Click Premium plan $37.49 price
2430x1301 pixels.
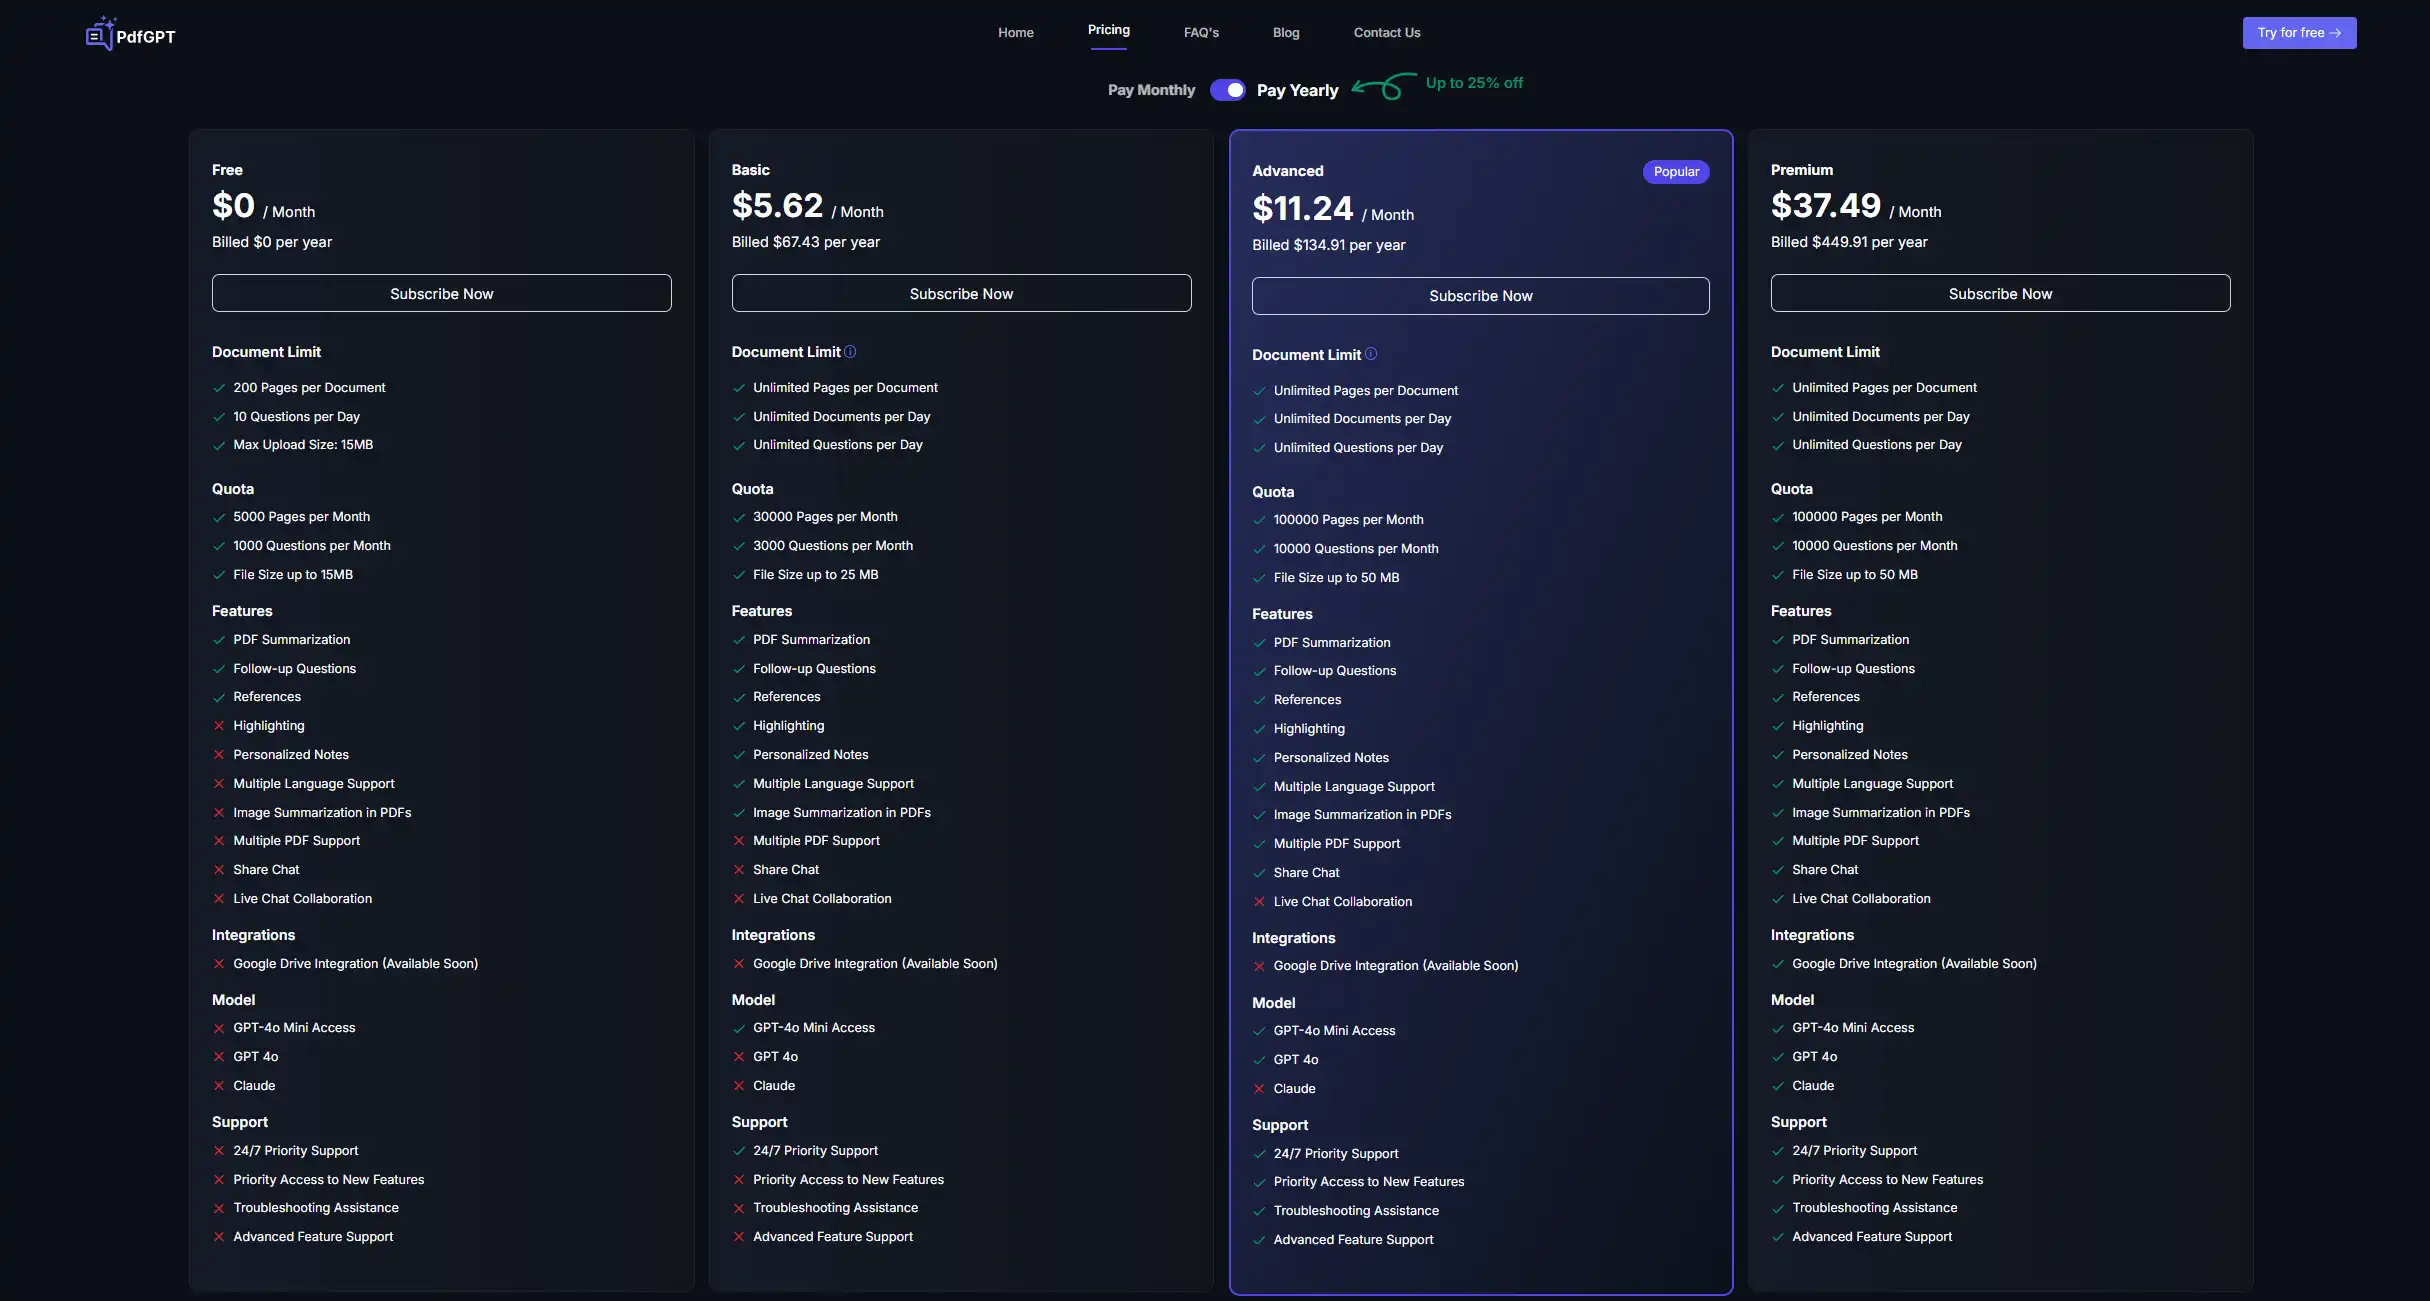point(1825,206)
